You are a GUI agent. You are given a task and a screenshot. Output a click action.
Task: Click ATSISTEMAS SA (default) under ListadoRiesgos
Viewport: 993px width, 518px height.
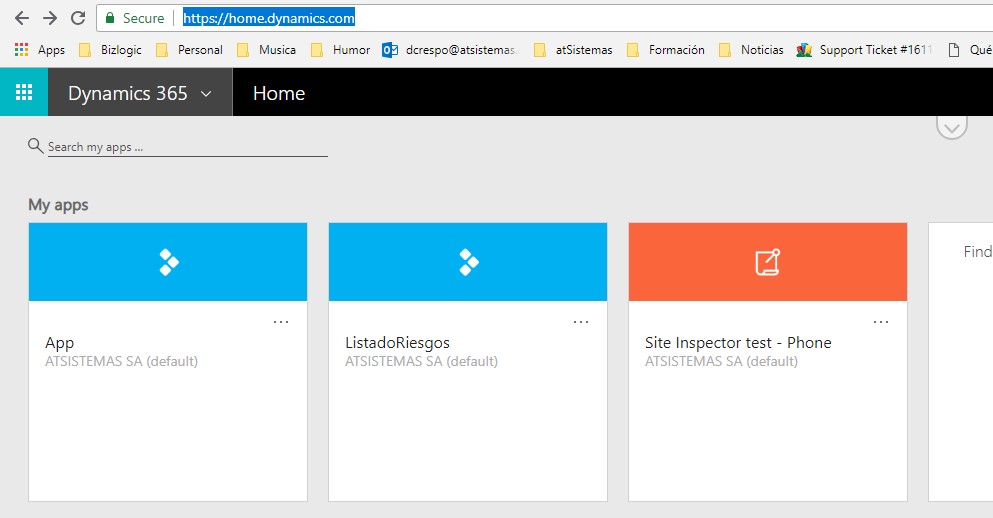[x=421, y=362]
